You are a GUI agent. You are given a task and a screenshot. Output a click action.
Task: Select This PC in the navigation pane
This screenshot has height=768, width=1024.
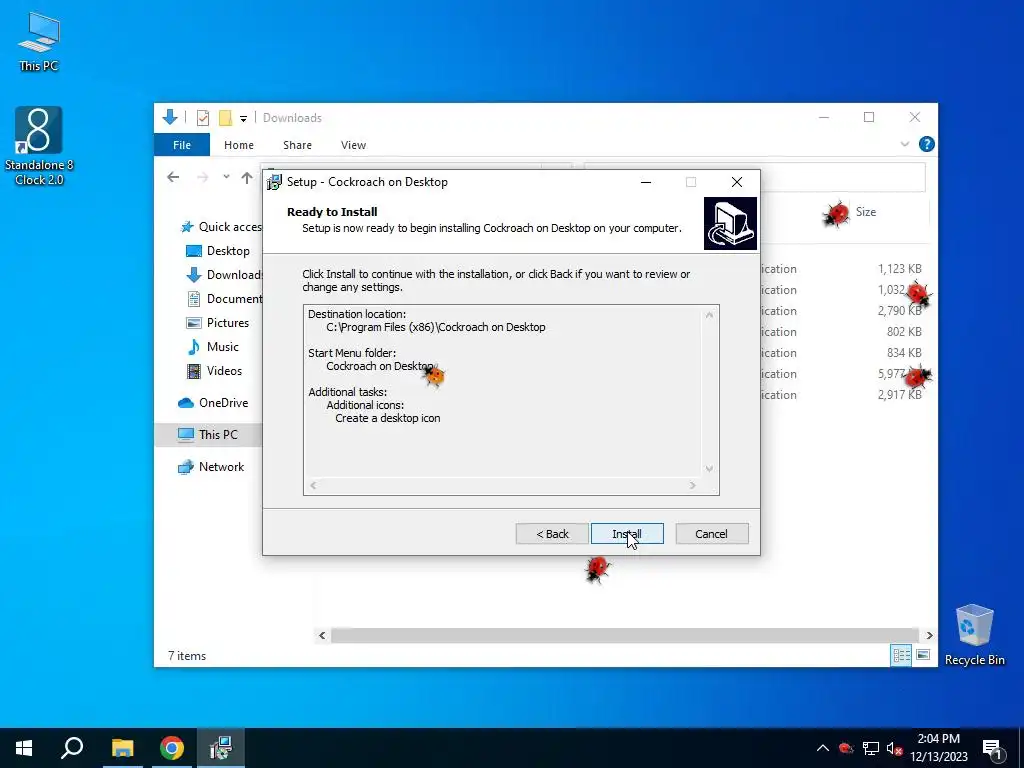tap(208, 435)
